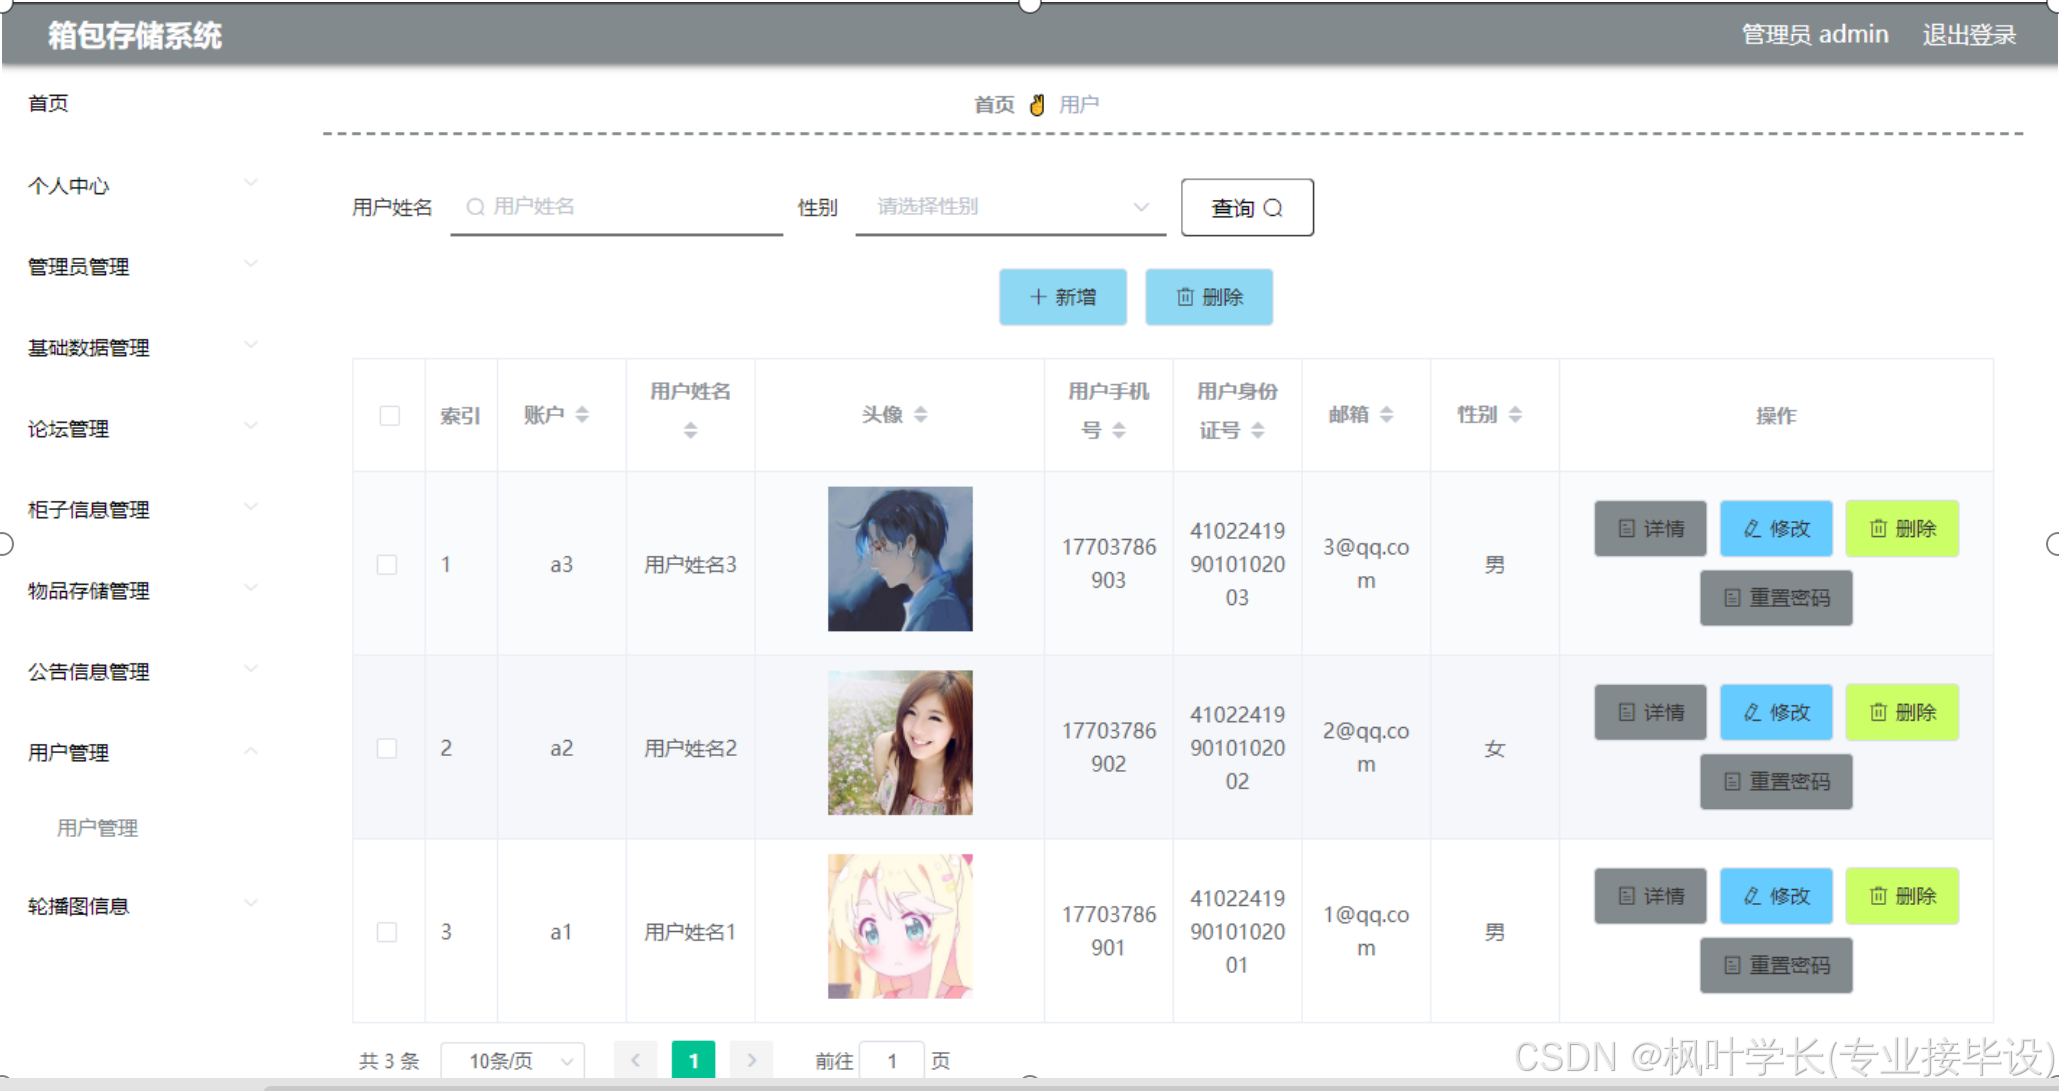This screenshot has width=2059, height=1091.
Task: Click the sort arrows under 用户姓名 header
Action: (690, 431)
